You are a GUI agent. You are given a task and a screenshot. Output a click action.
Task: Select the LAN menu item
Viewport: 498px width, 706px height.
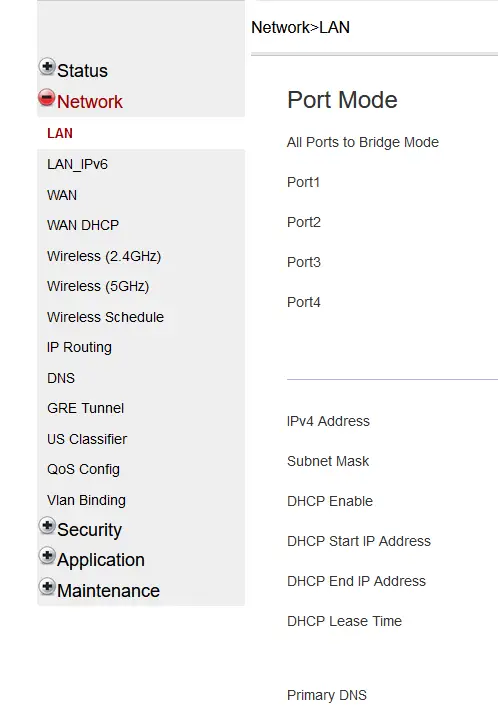click(x=60, y=133)
